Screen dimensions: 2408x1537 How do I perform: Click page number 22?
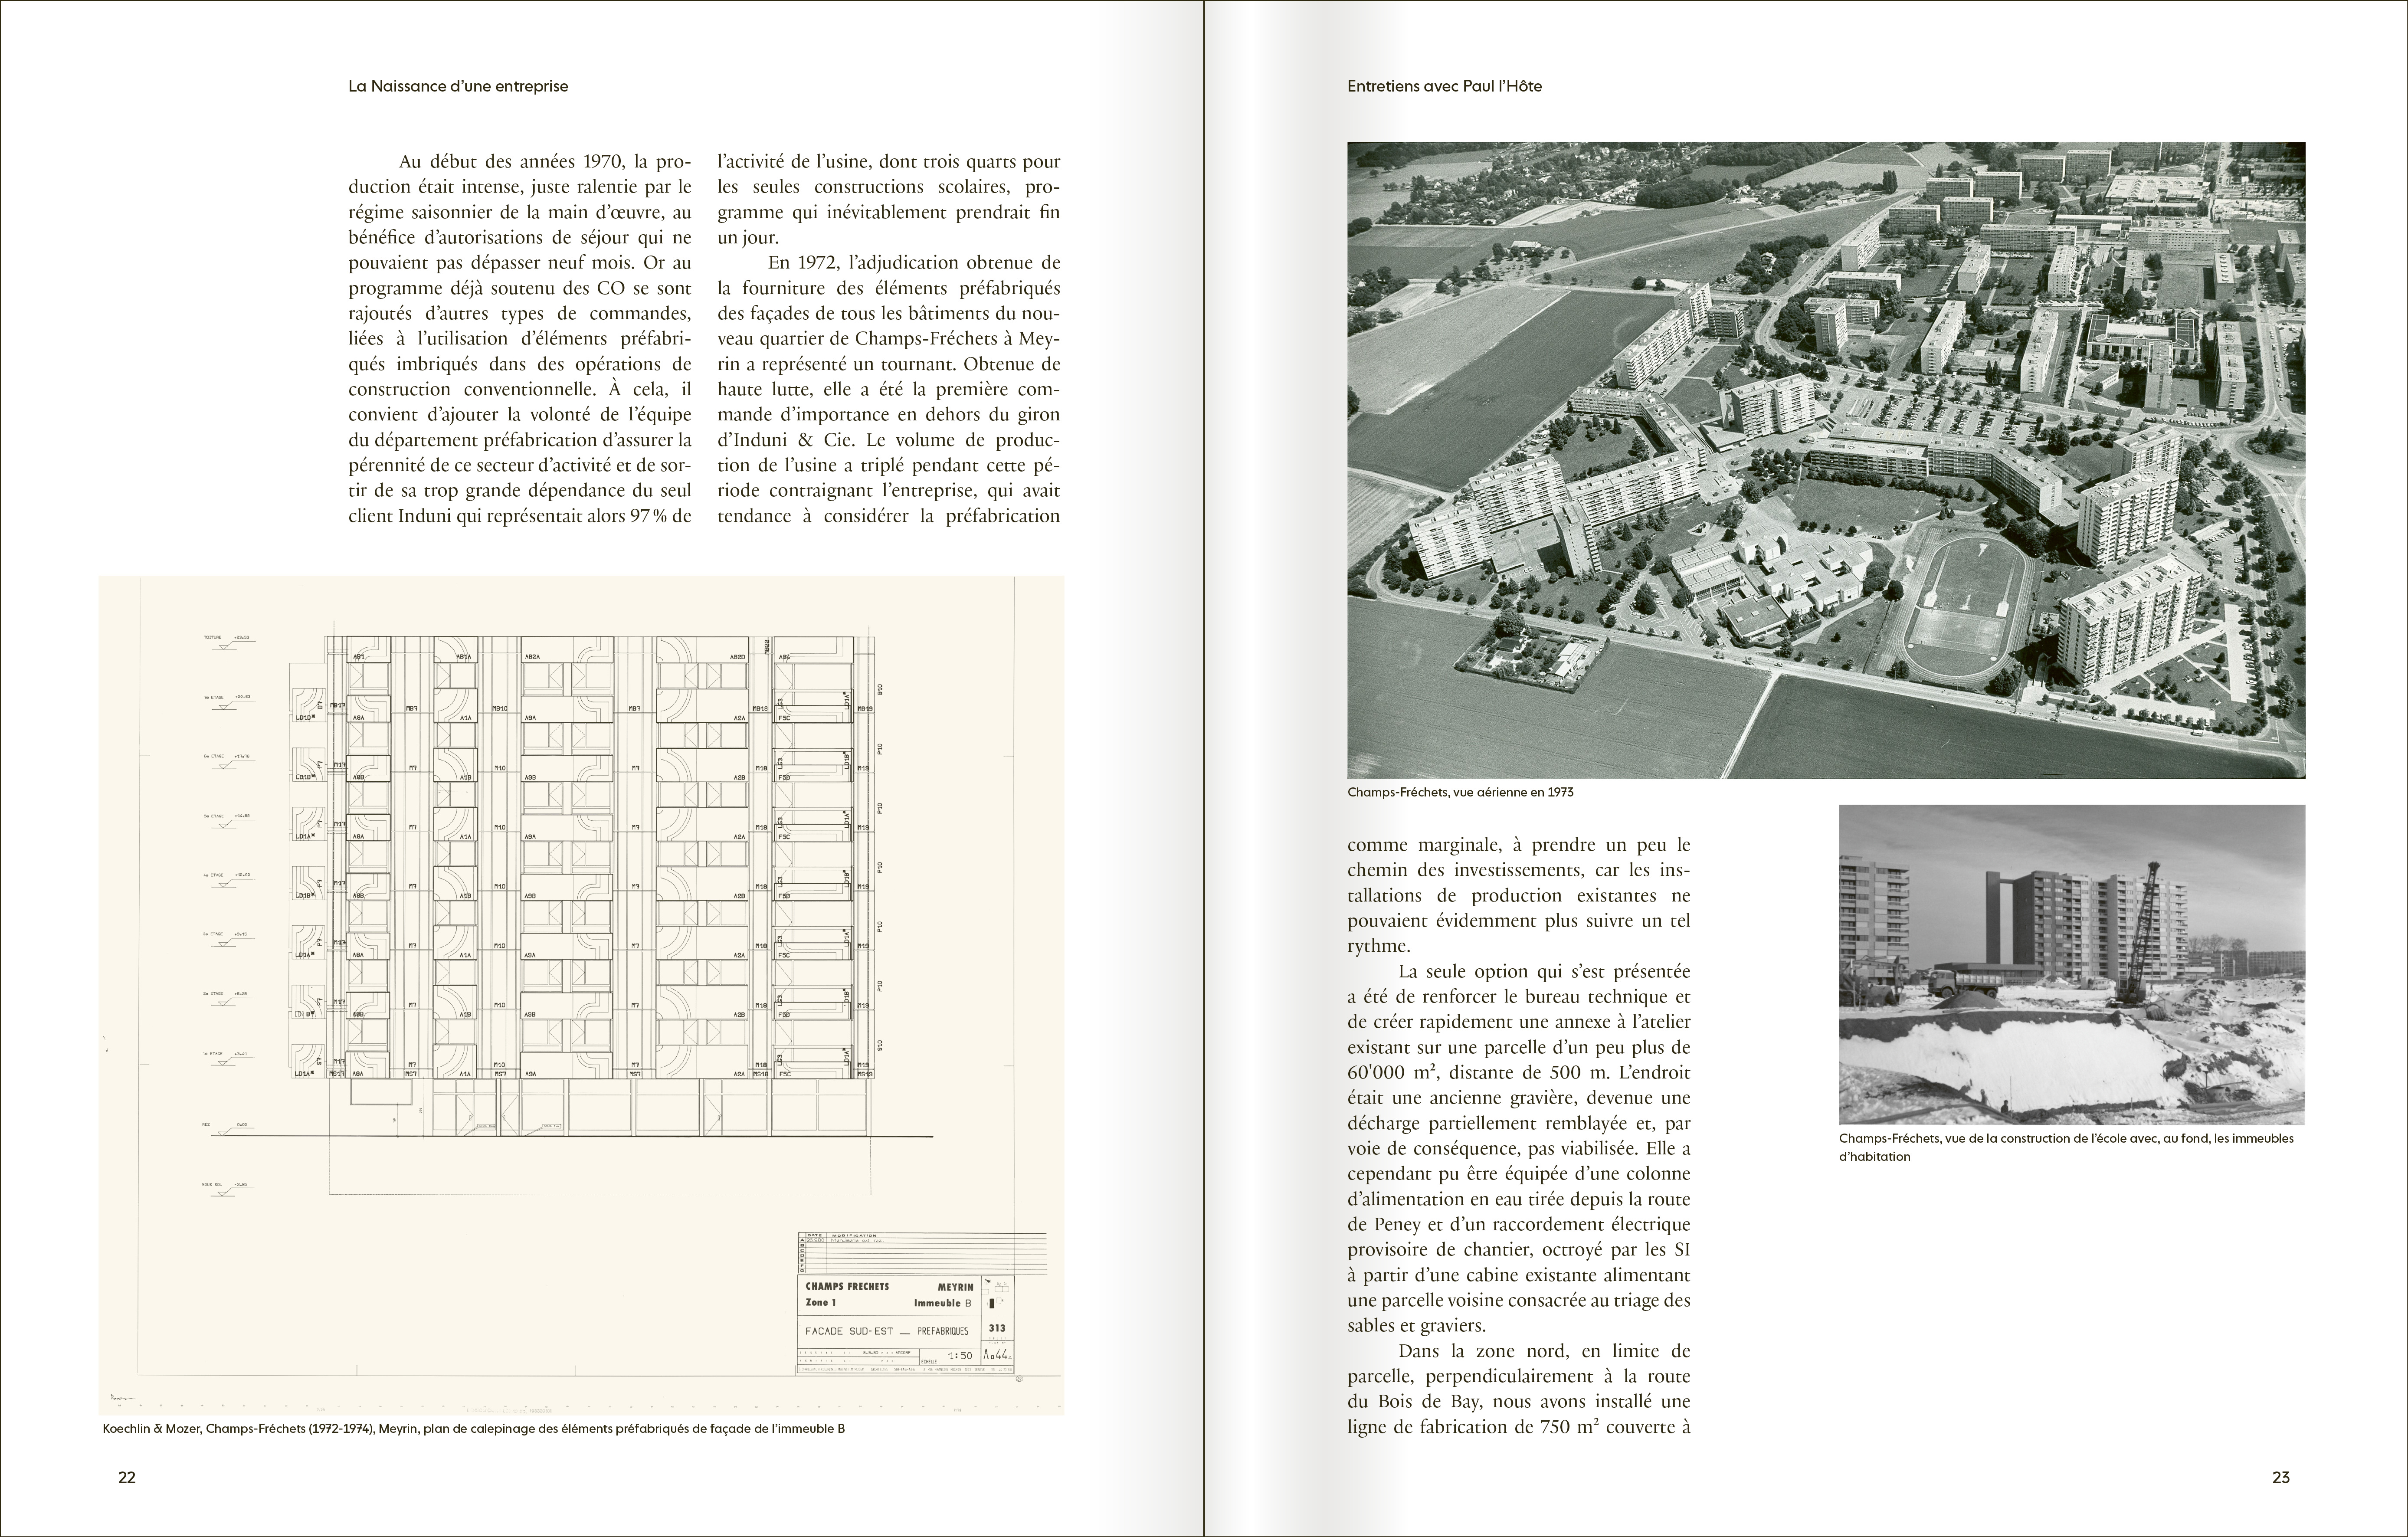pyautogui.click(x=127, y=1478)
